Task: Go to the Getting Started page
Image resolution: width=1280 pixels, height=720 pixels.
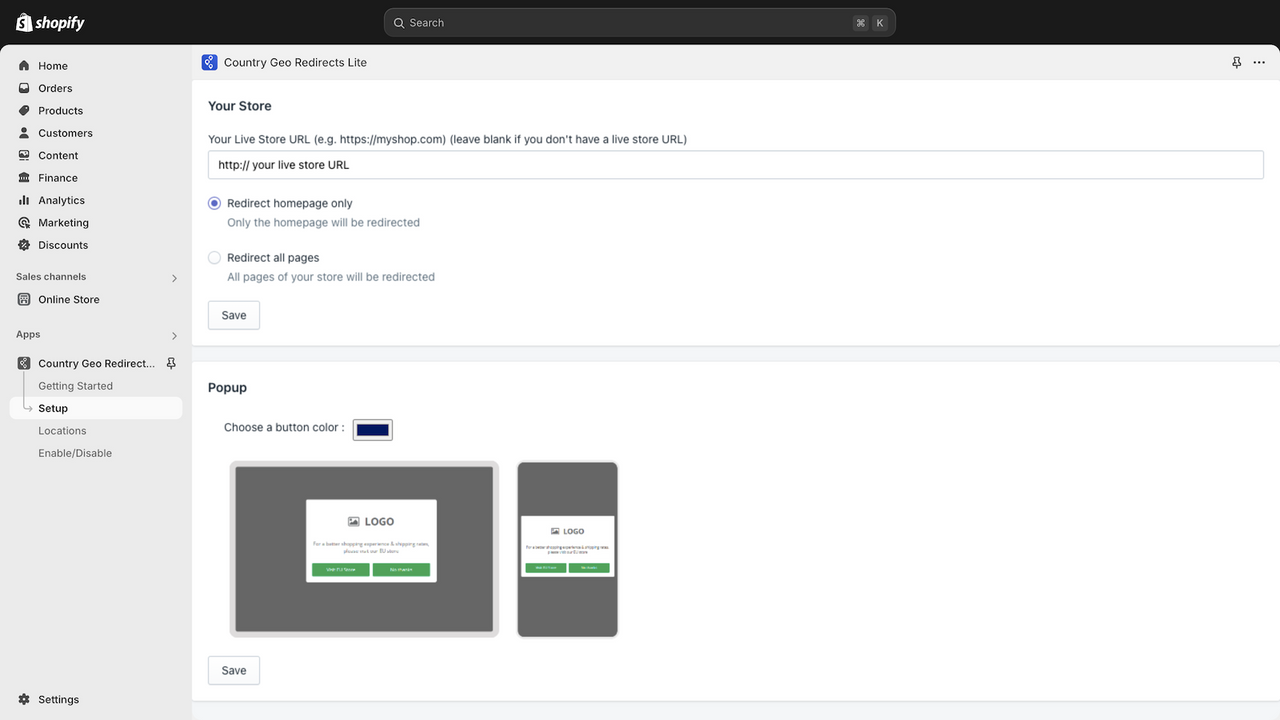Action: 75,385
